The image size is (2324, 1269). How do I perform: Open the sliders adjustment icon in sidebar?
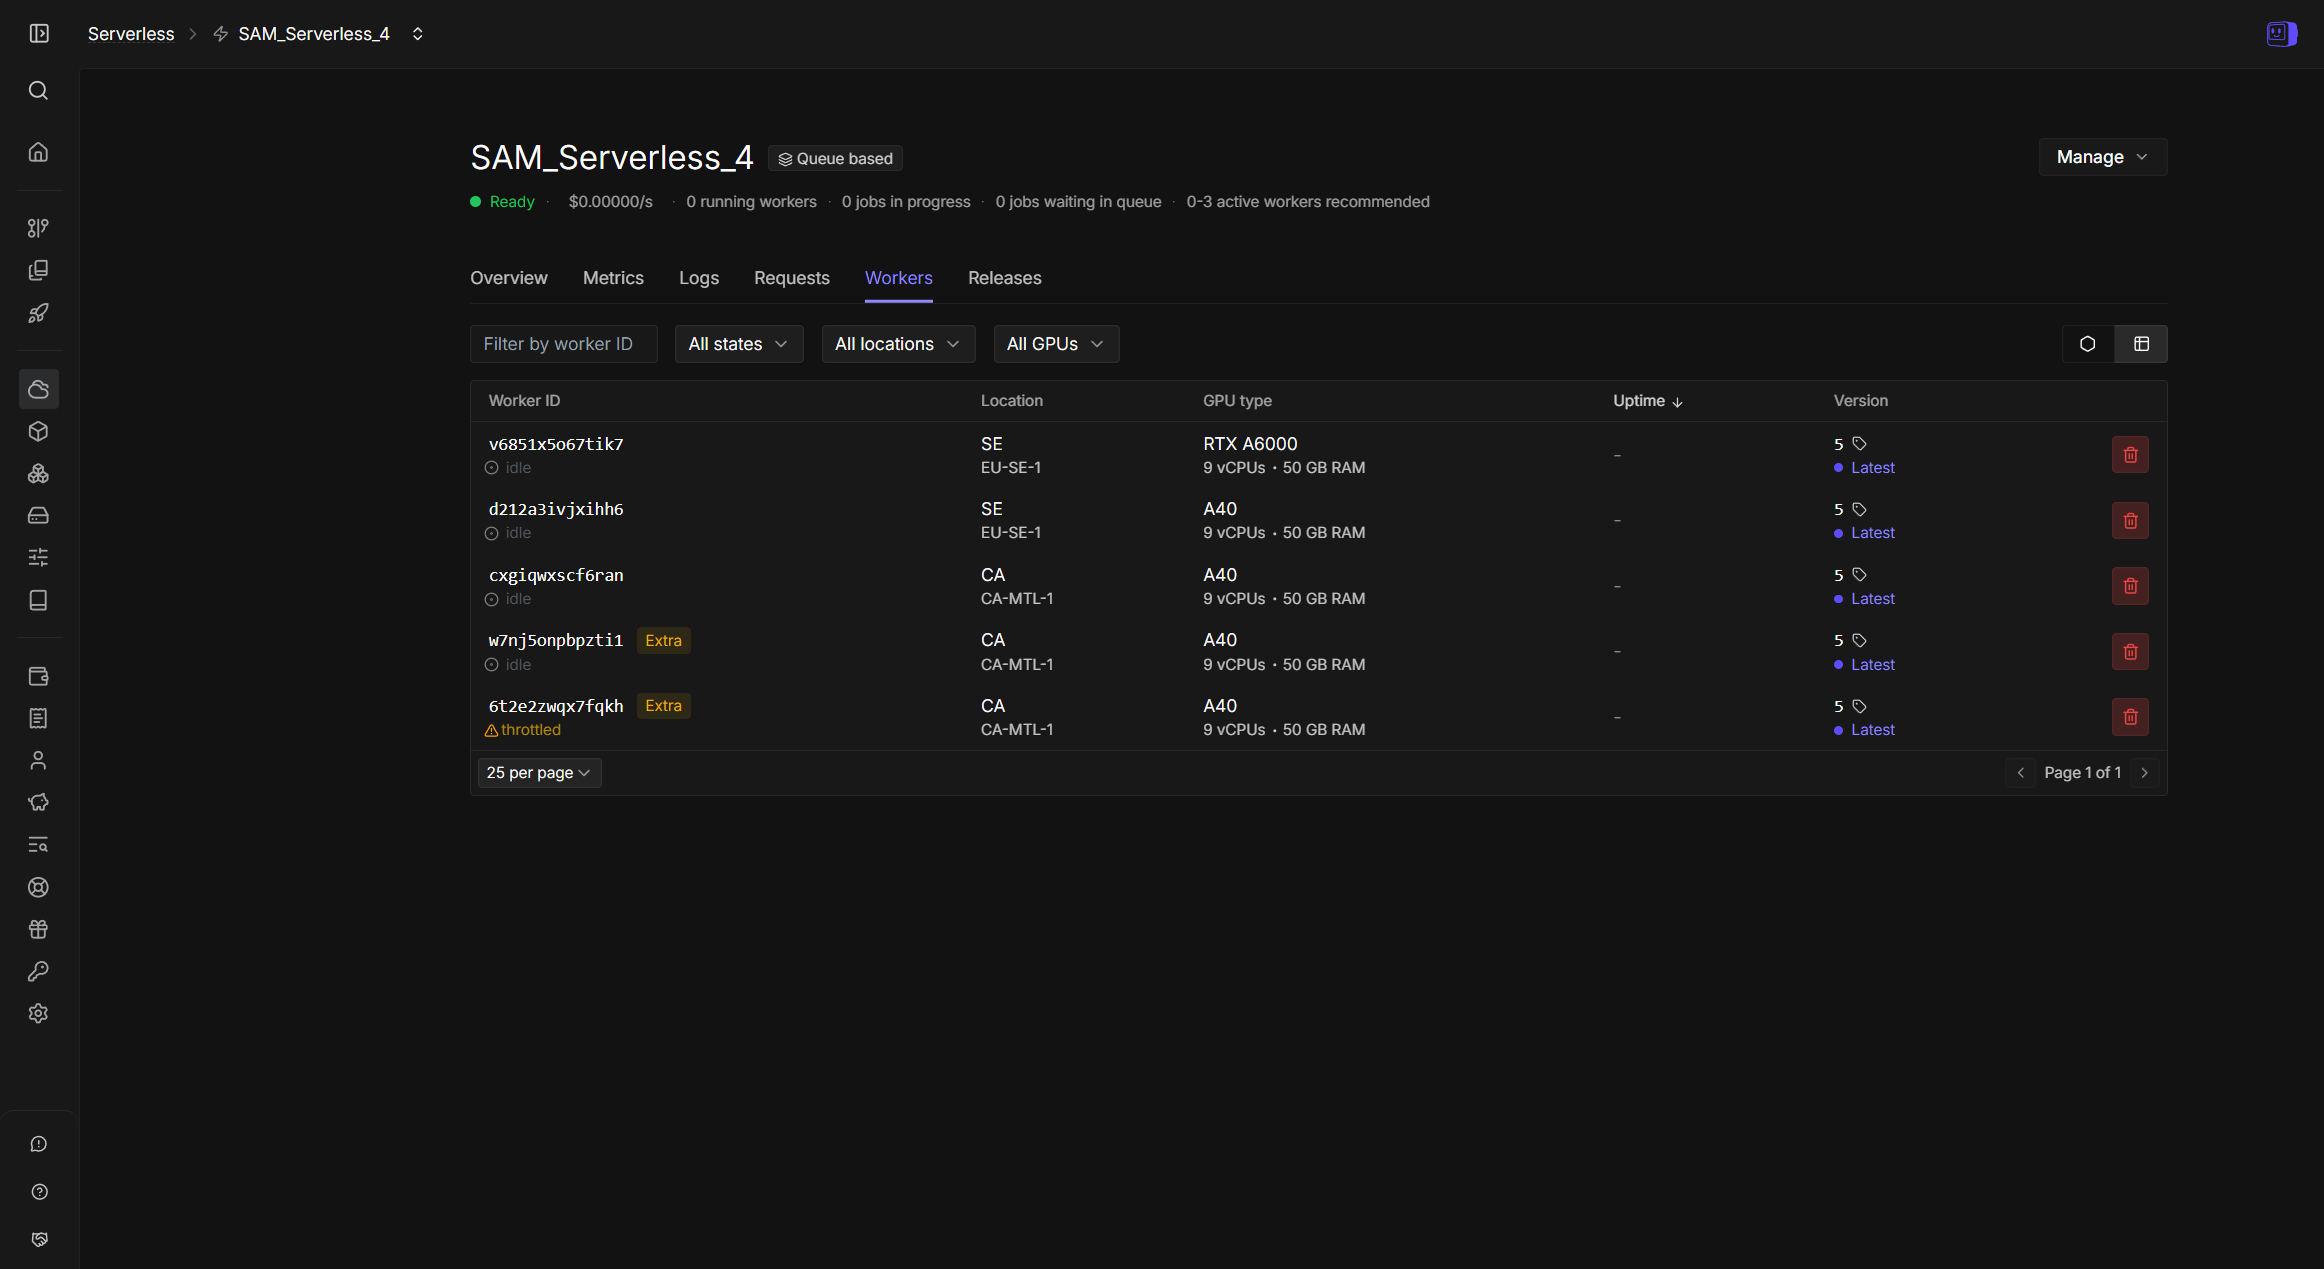tap(39, 557)
